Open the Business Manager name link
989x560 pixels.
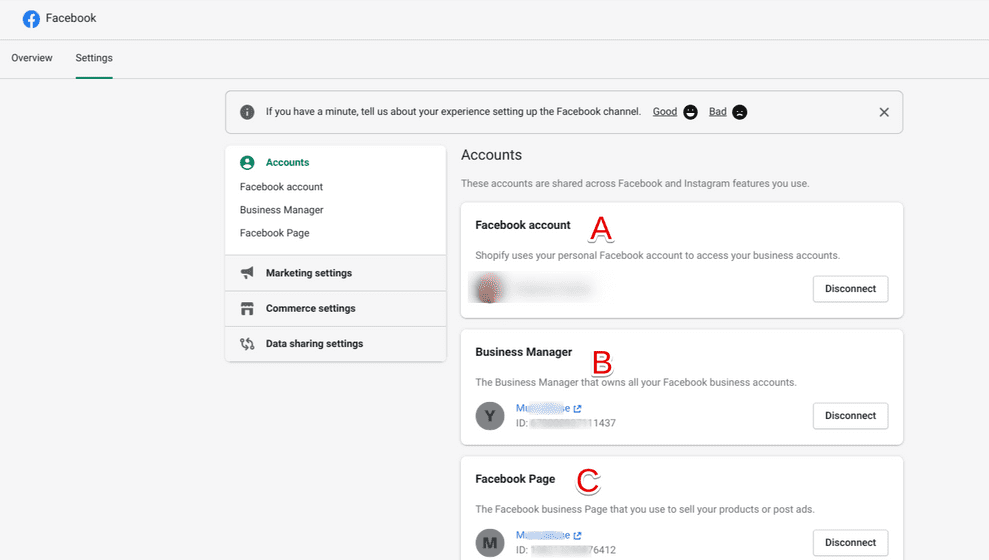[543, 409]
